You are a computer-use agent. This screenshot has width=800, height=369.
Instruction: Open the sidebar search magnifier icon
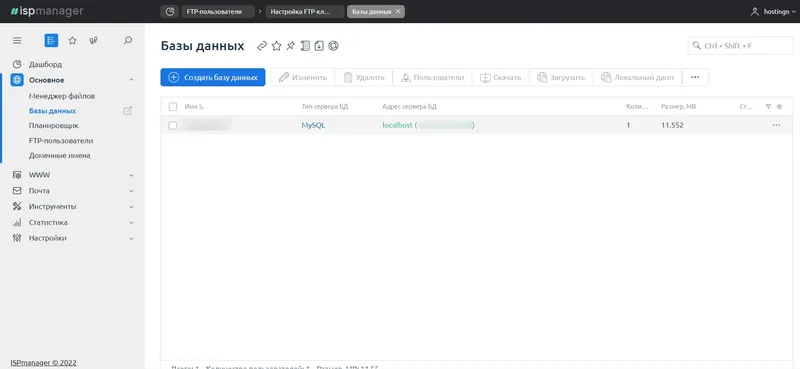128,40
